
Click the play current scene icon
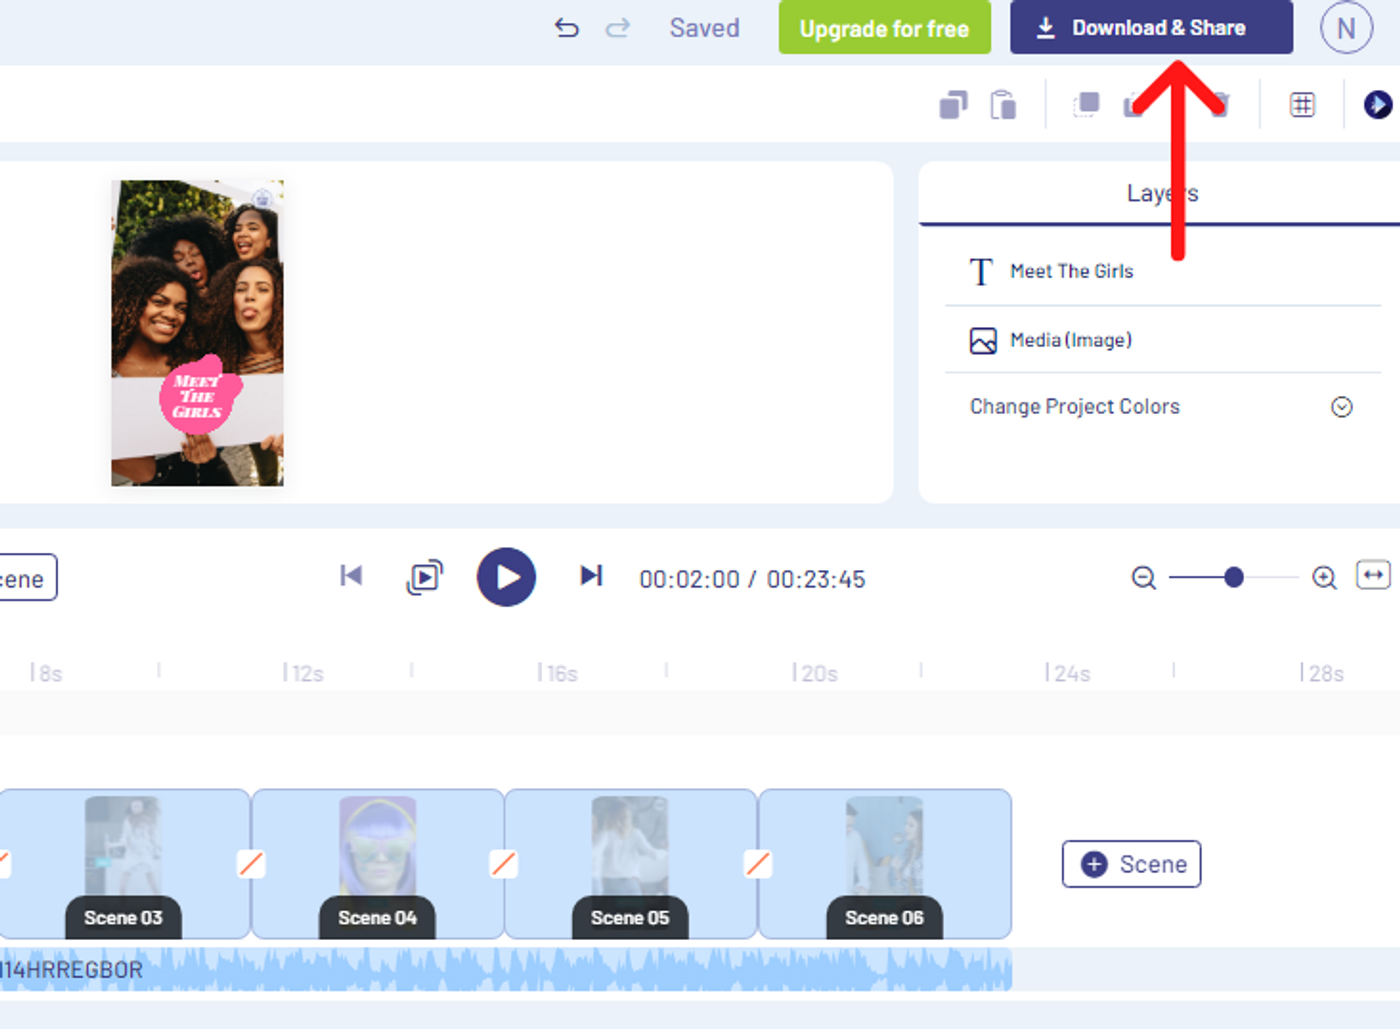(424, 577)
